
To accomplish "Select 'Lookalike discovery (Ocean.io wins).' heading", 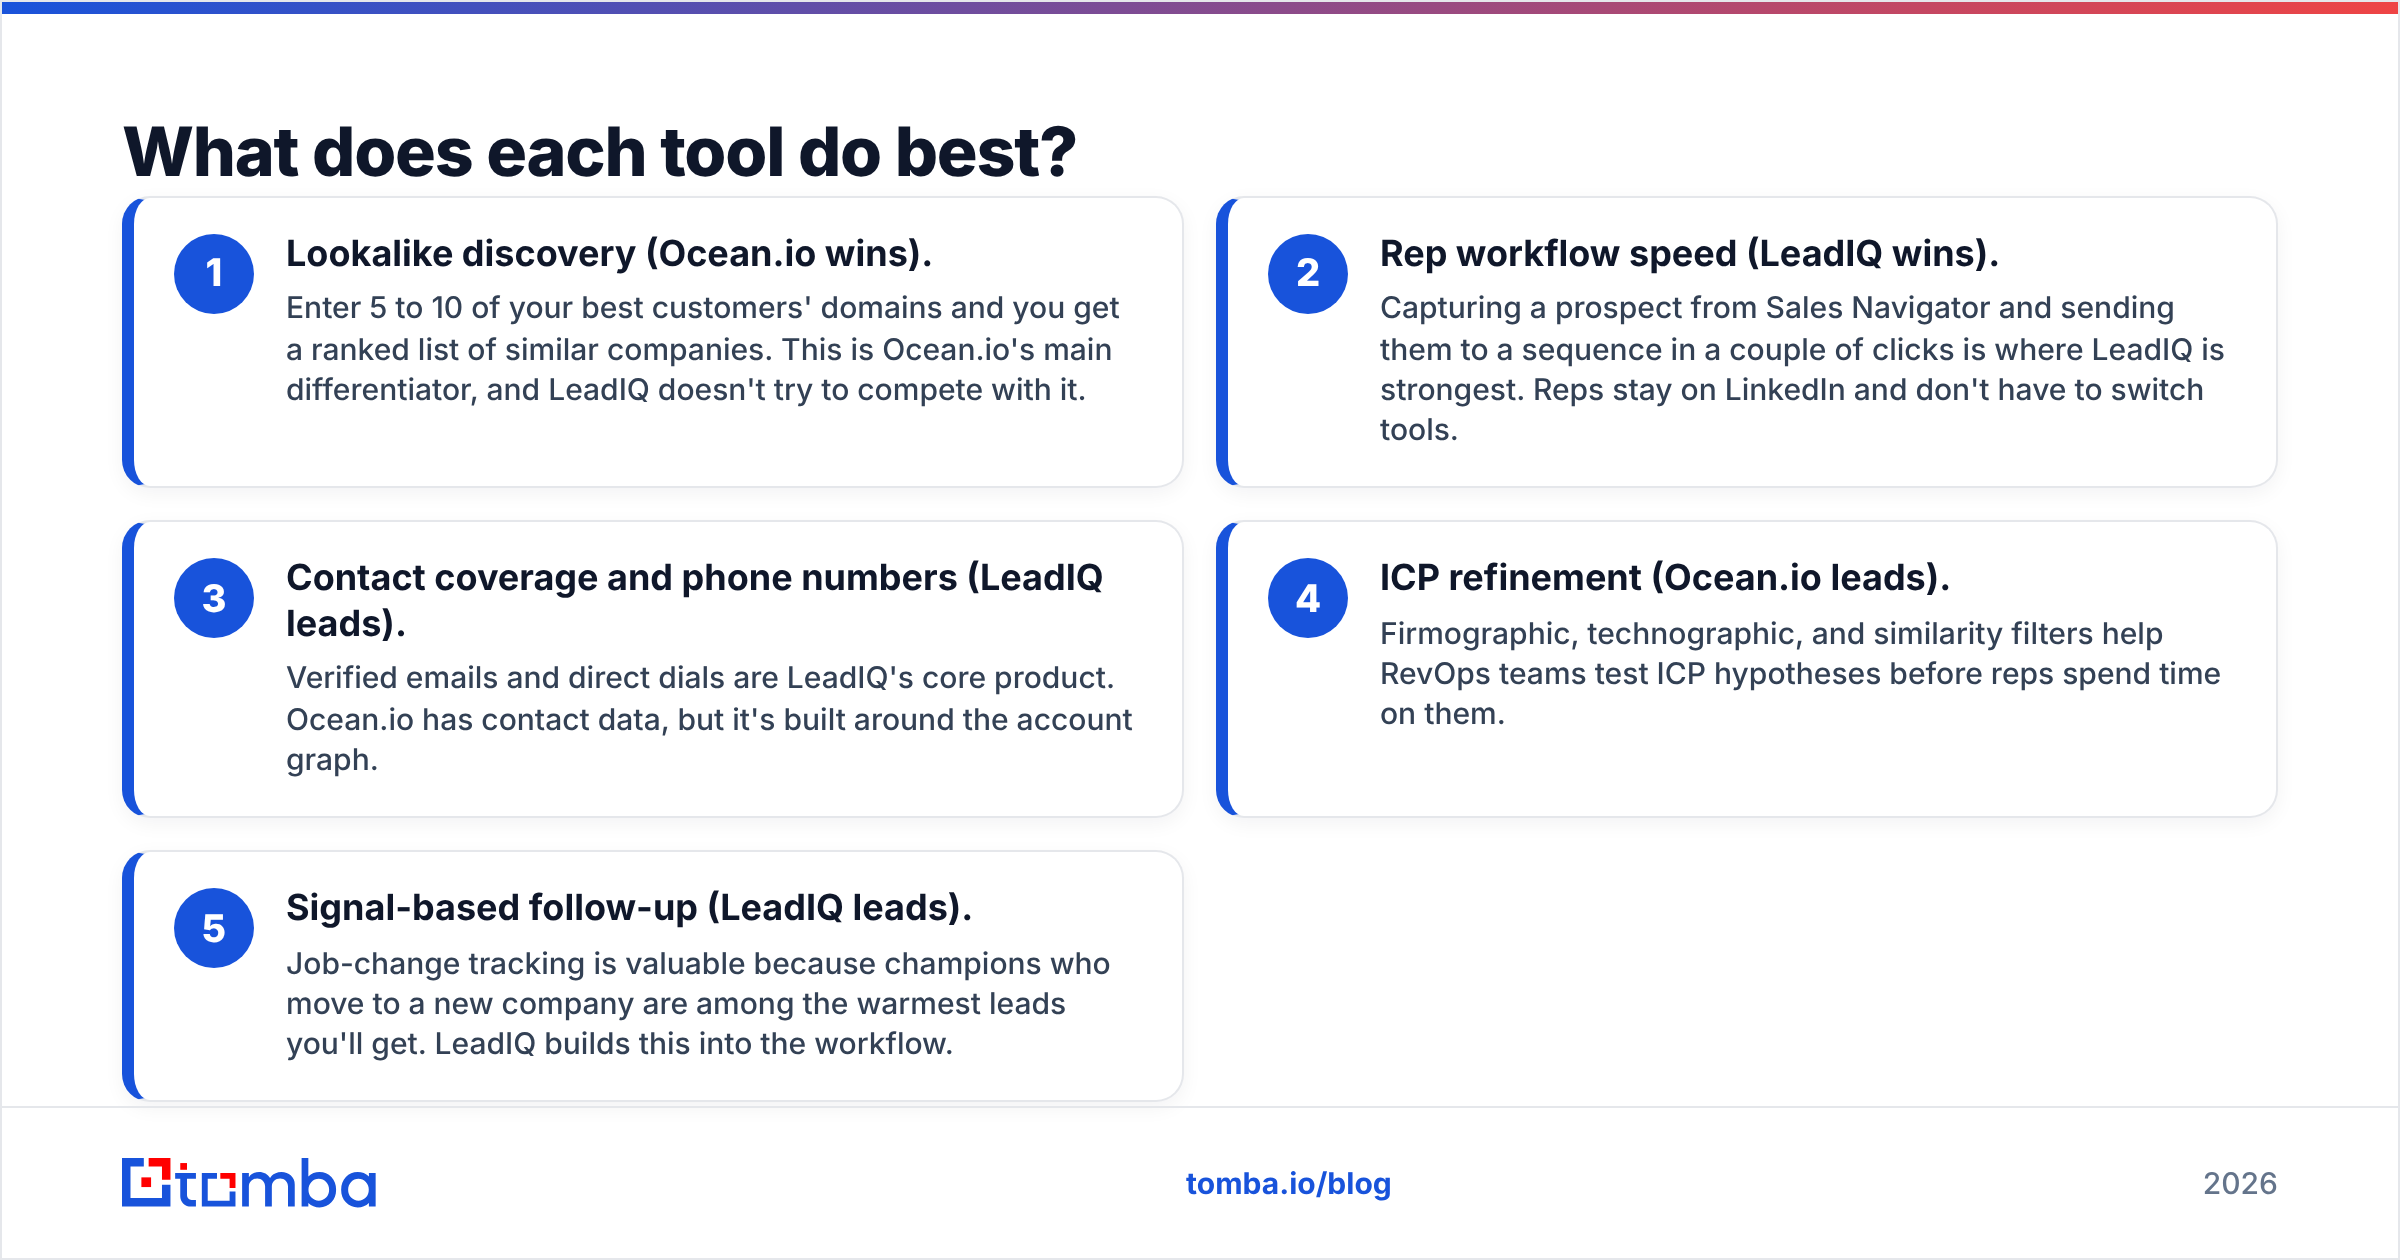I will point(609,254).
